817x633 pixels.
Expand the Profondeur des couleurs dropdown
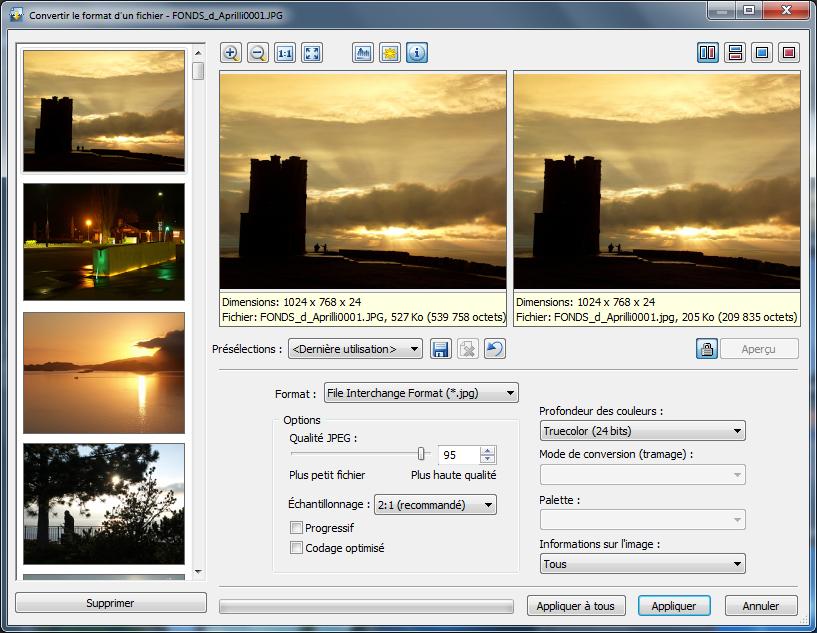642,431
